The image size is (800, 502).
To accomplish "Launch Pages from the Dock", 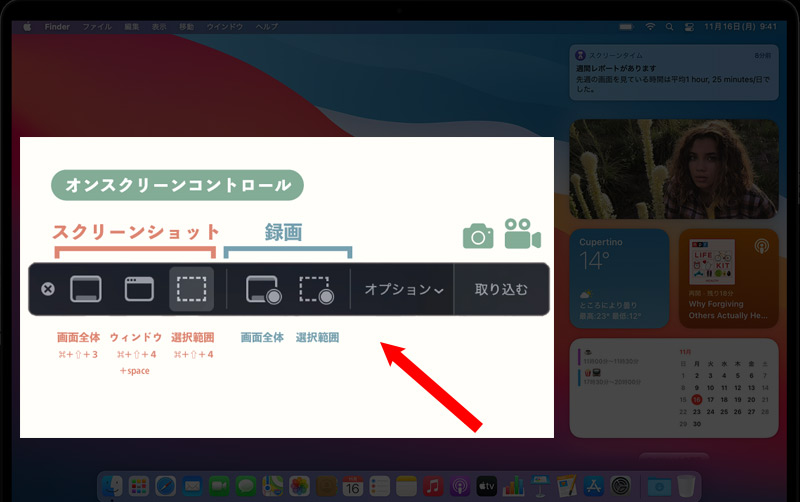I will tap(567, 486).
